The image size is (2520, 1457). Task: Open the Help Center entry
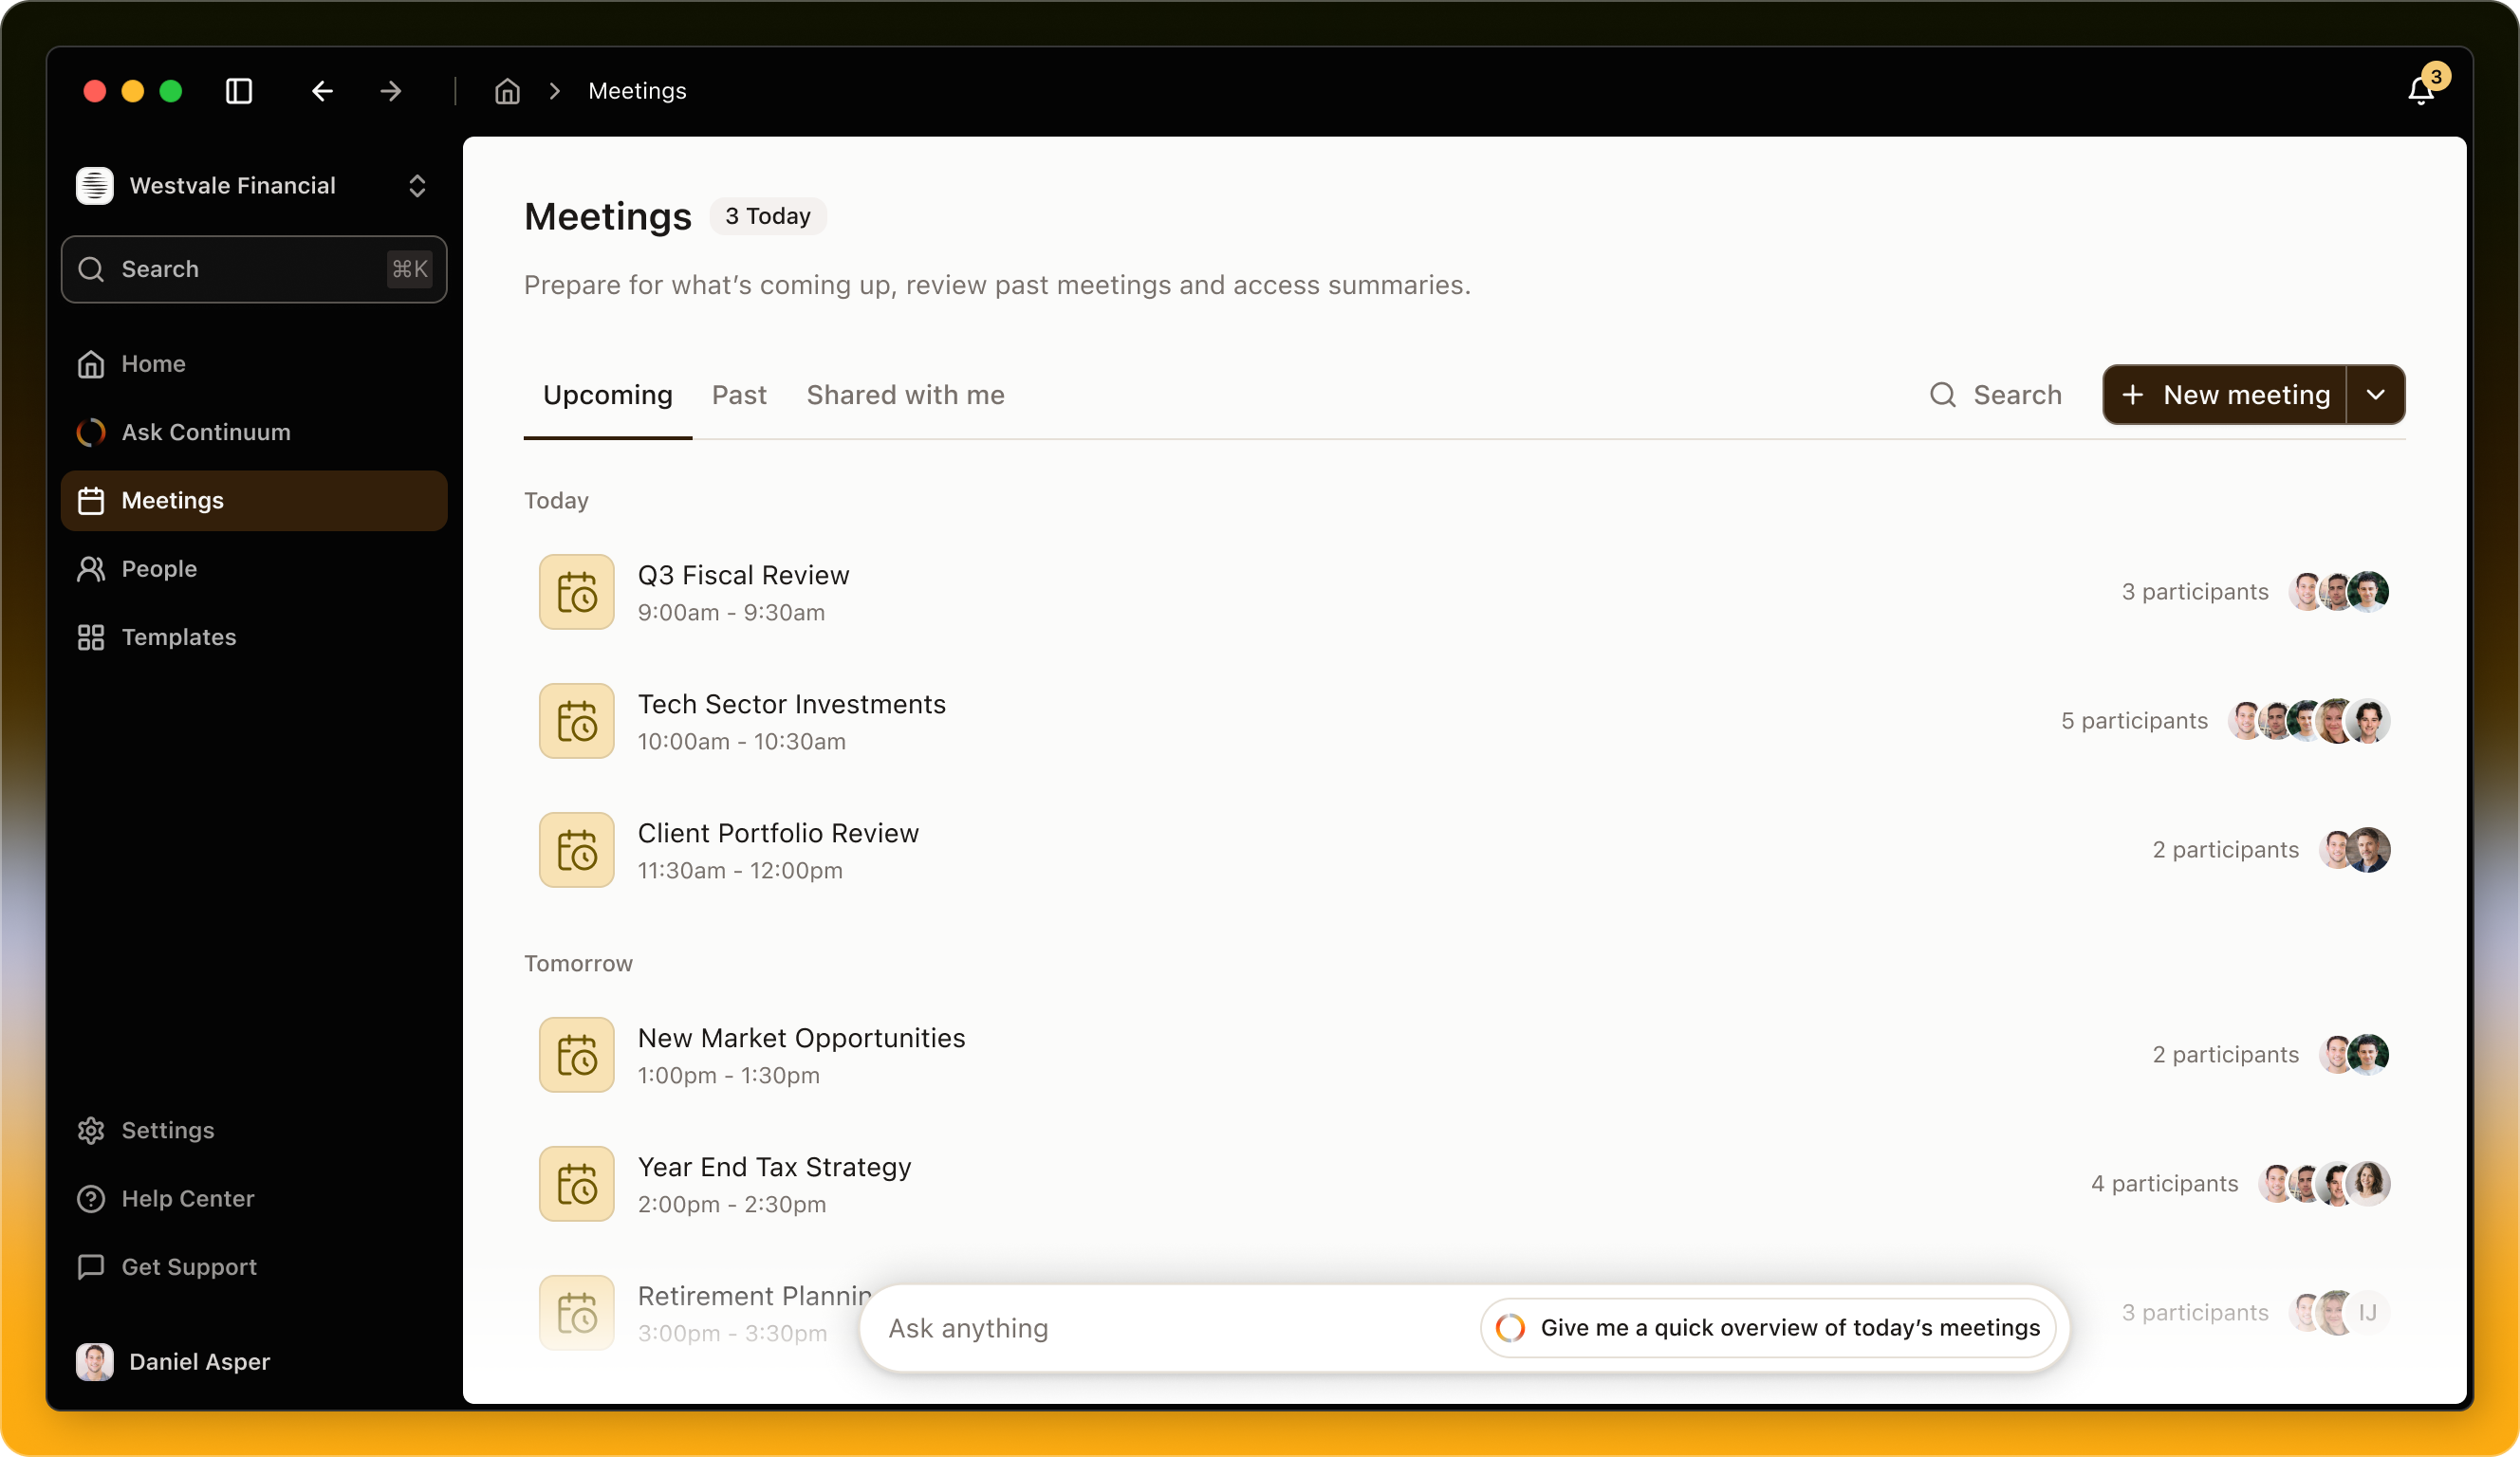point(187,1198)
